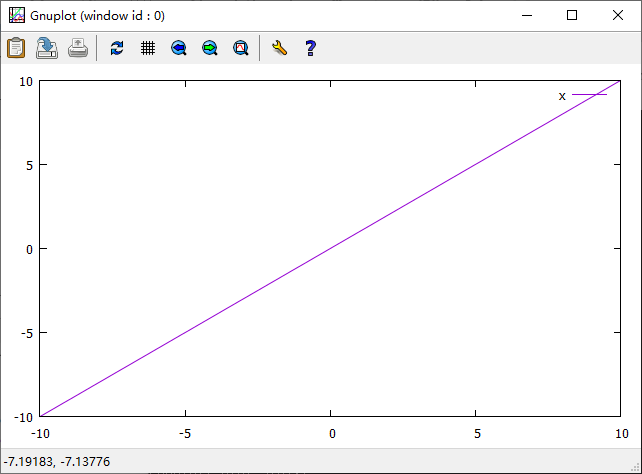Open the wrench options menu

tap(279, 48)
